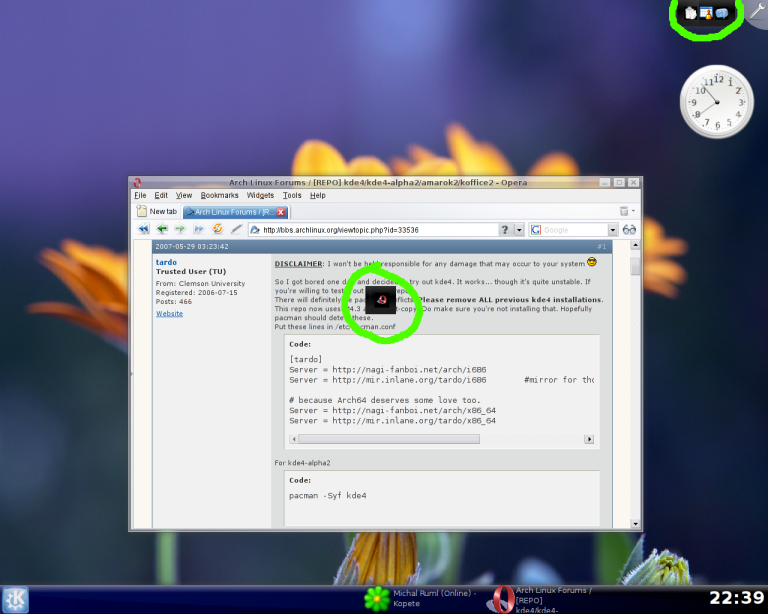Open tardo's Website link
The width and height of the screenshot is (768, 614).
click(x=169, y=313)
